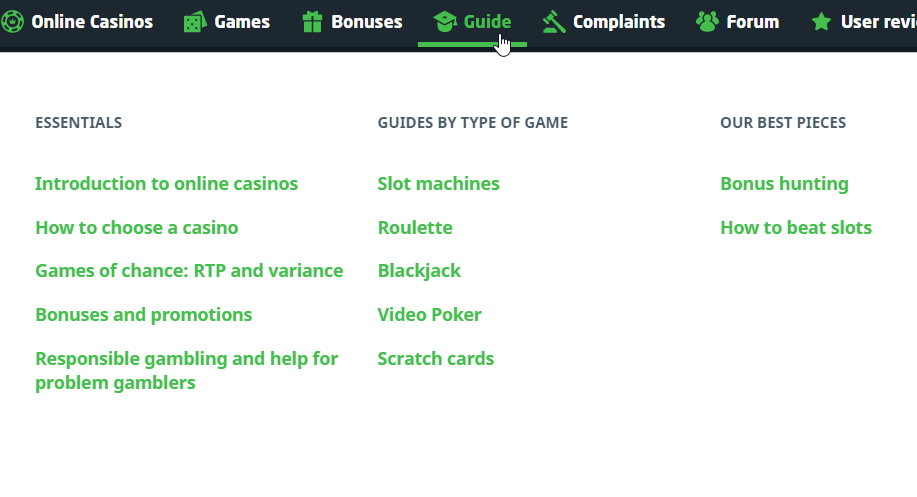
Task: Read the How to beat slots article
Action: tap(796, 228)
